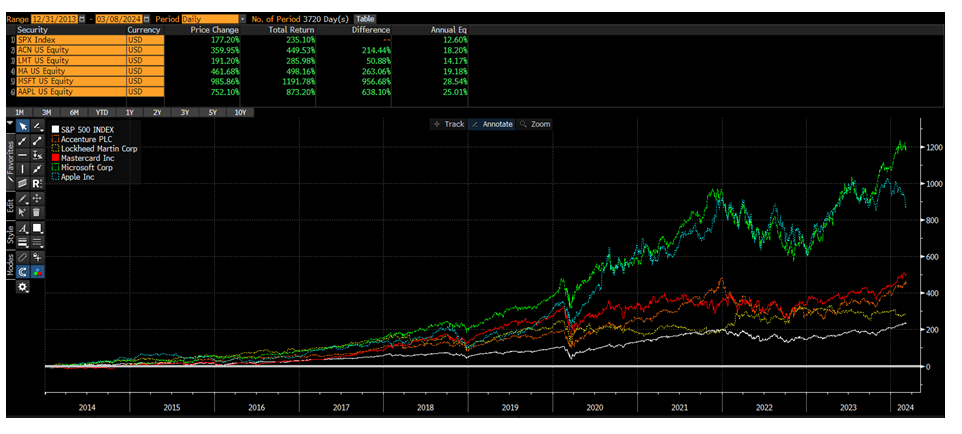Open the gear settings icon in toolbar
962x434 pixels.
point(23,286)
